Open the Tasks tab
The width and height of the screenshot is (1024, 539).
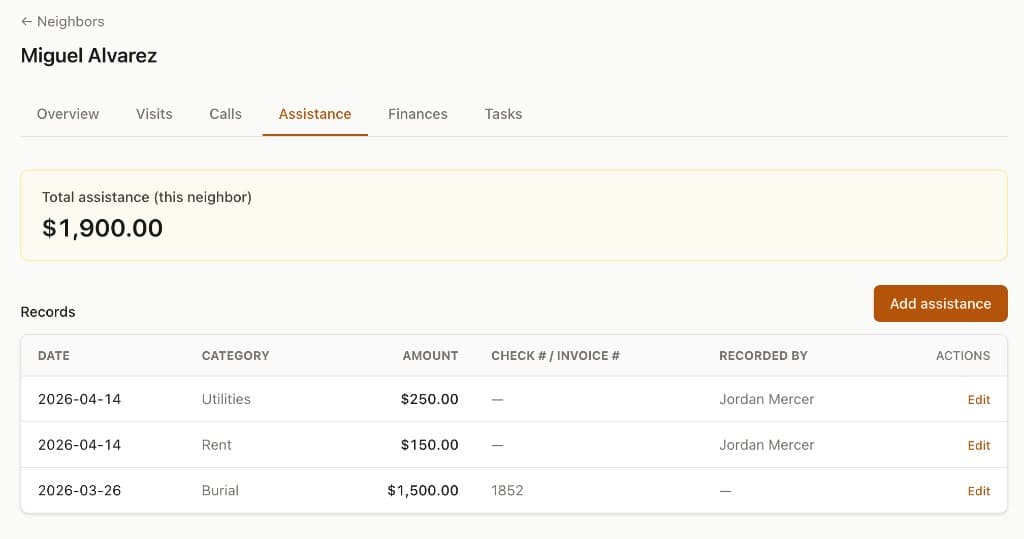coord(503,114)
